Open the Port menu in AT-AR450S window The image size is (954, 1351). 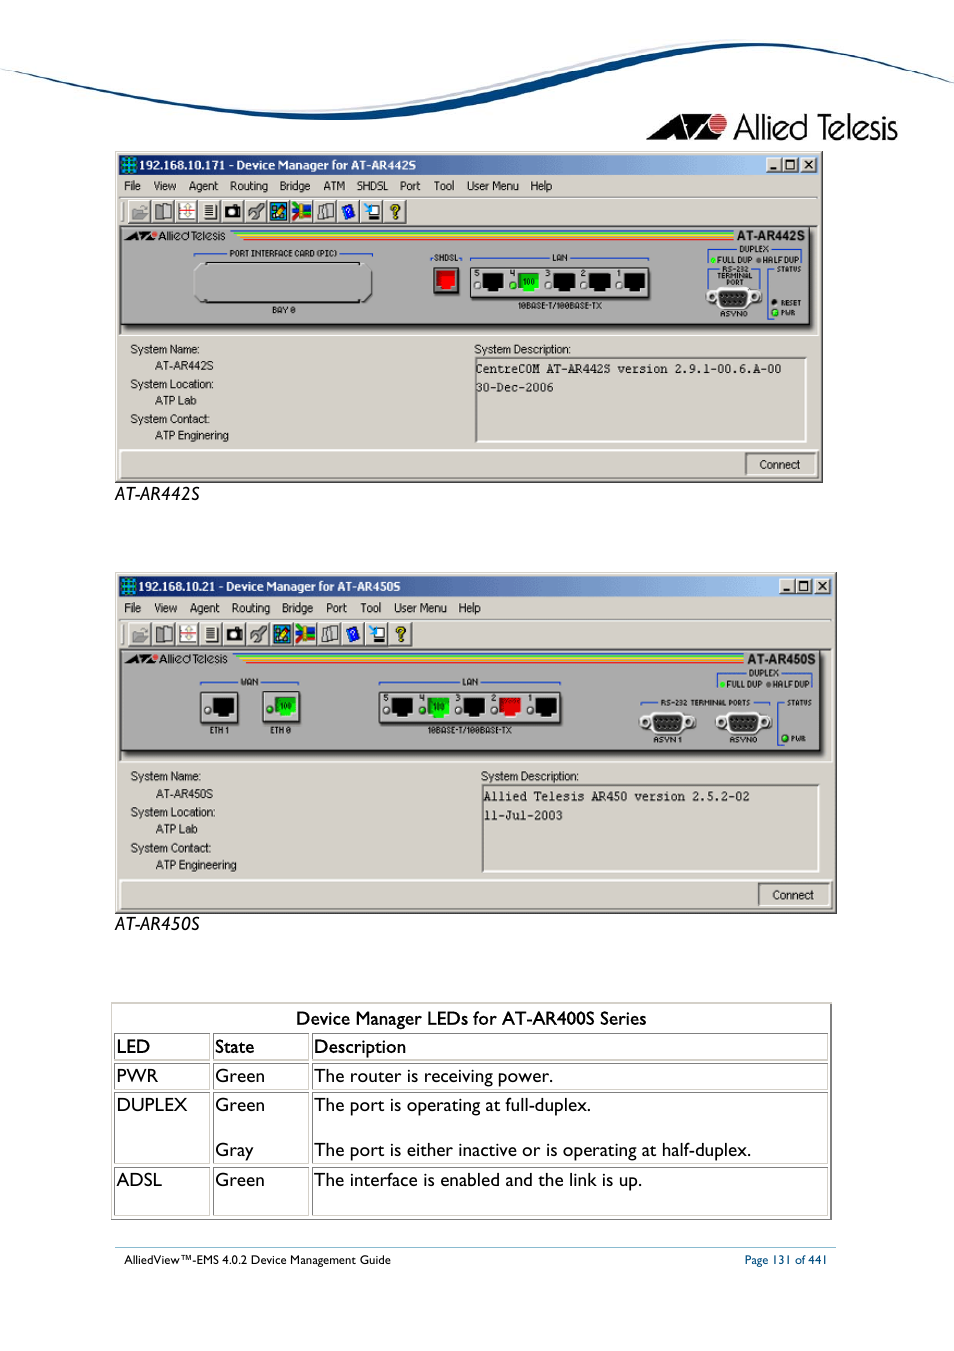[337, 608]
